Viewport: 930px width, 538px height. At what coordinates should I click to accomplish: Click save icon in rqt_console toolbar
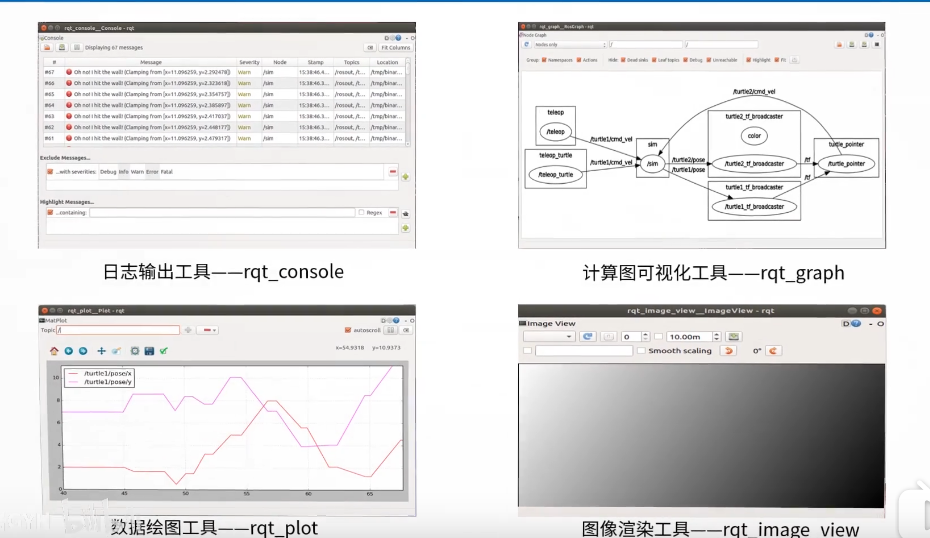click(x=62, y=47)
